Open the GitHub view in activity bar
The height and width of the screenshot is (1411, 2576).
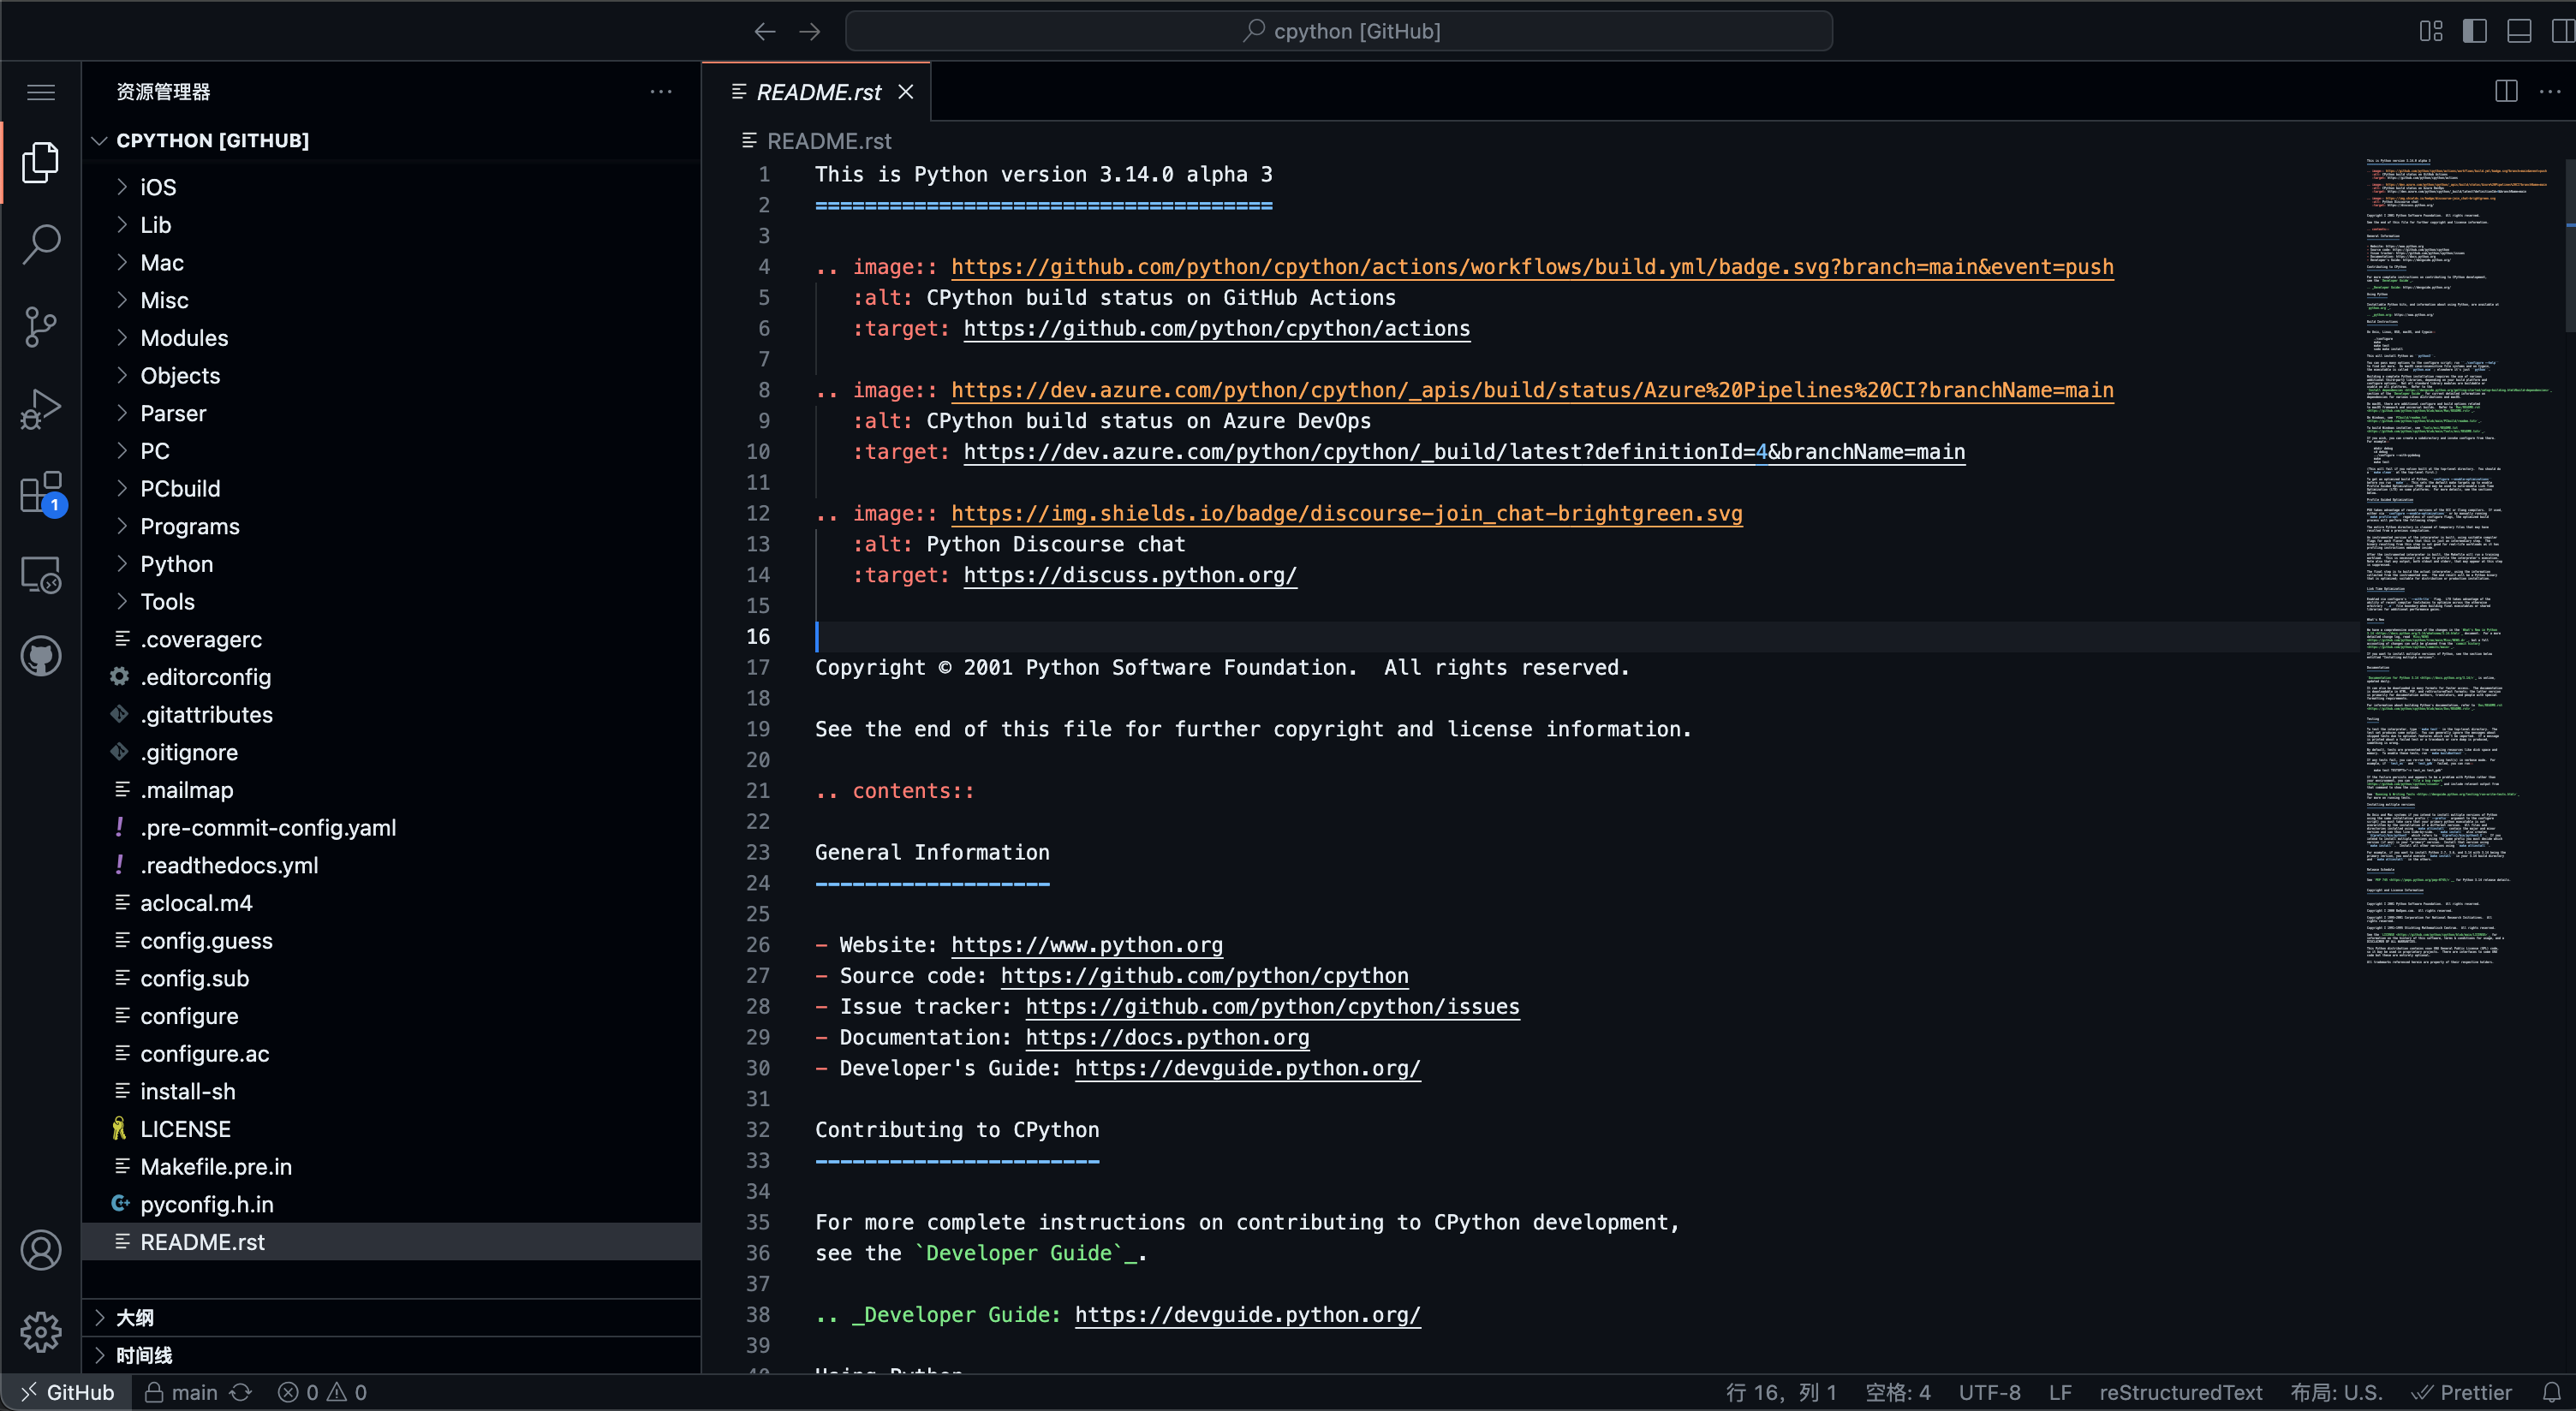(41, 657)
